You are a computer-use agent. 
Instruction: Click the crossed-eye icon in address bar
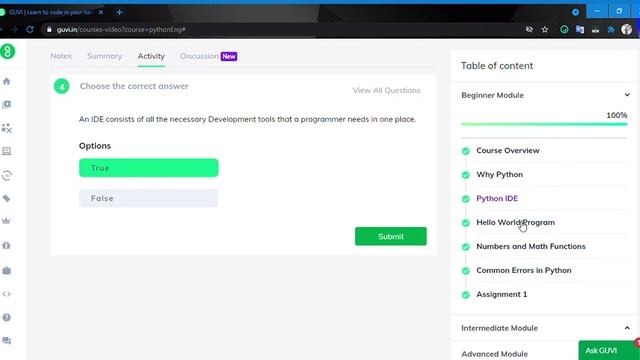click(x=529, y=29)
